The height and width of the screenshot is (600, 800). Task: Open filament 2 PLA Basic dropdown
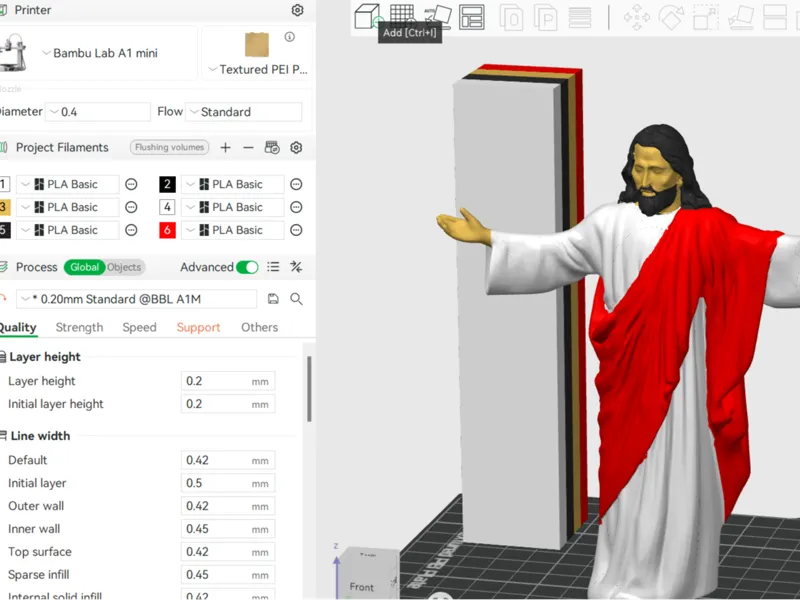click(233, 184)
